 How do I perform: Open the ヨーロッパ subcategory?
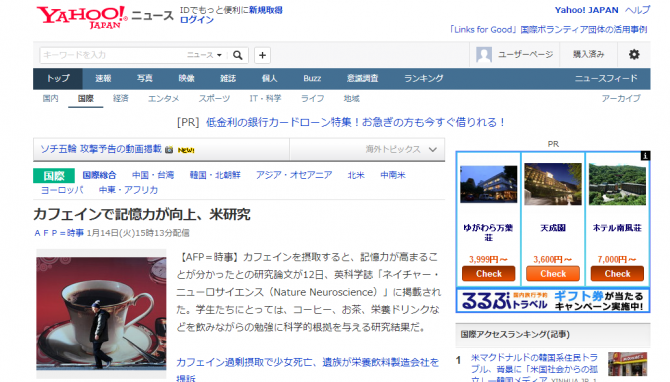(x=62, y=190)
